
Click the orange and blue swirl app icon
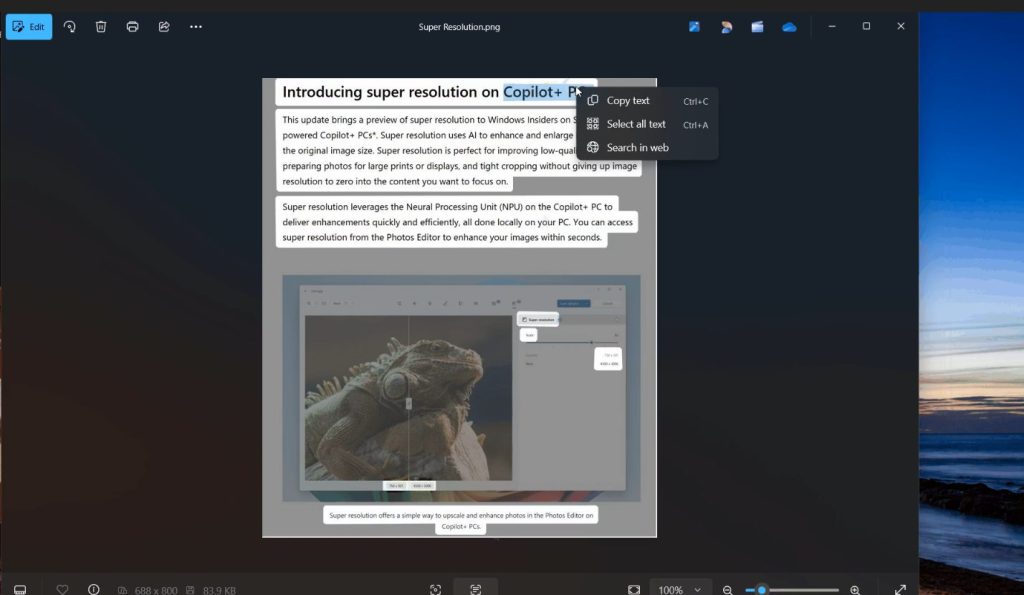pyautogui.click(x=726, y=27)
